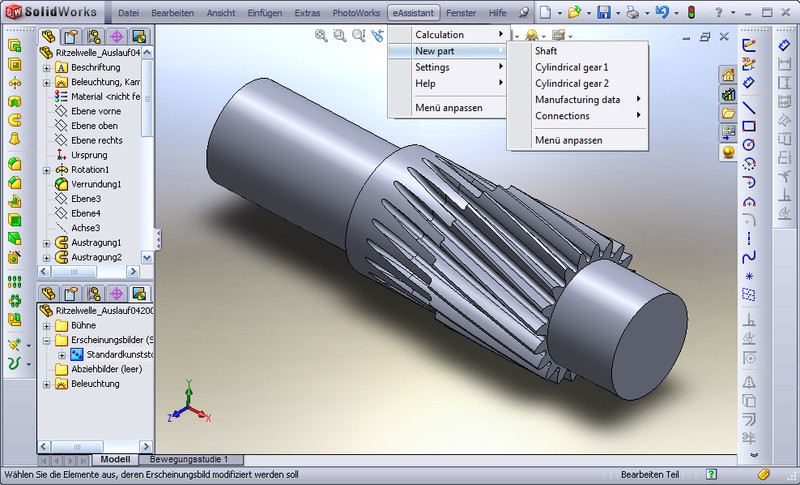Open the DimXpert crosshair tab icon

pos(116,37)
